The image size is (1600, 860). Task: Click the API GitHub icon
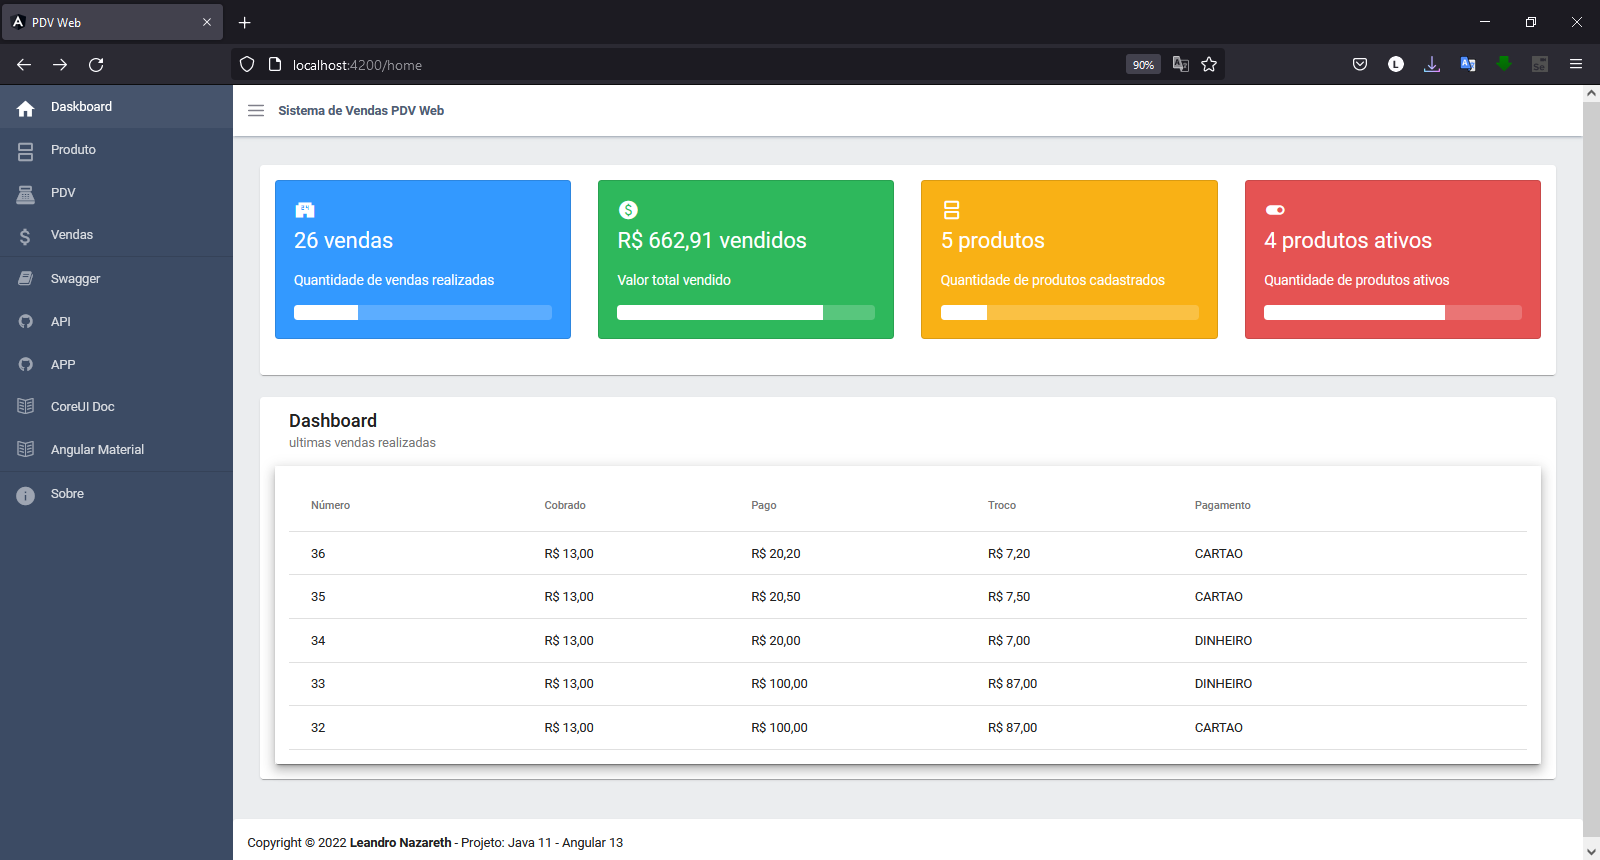pyautogui.click(x=26, y=322)
